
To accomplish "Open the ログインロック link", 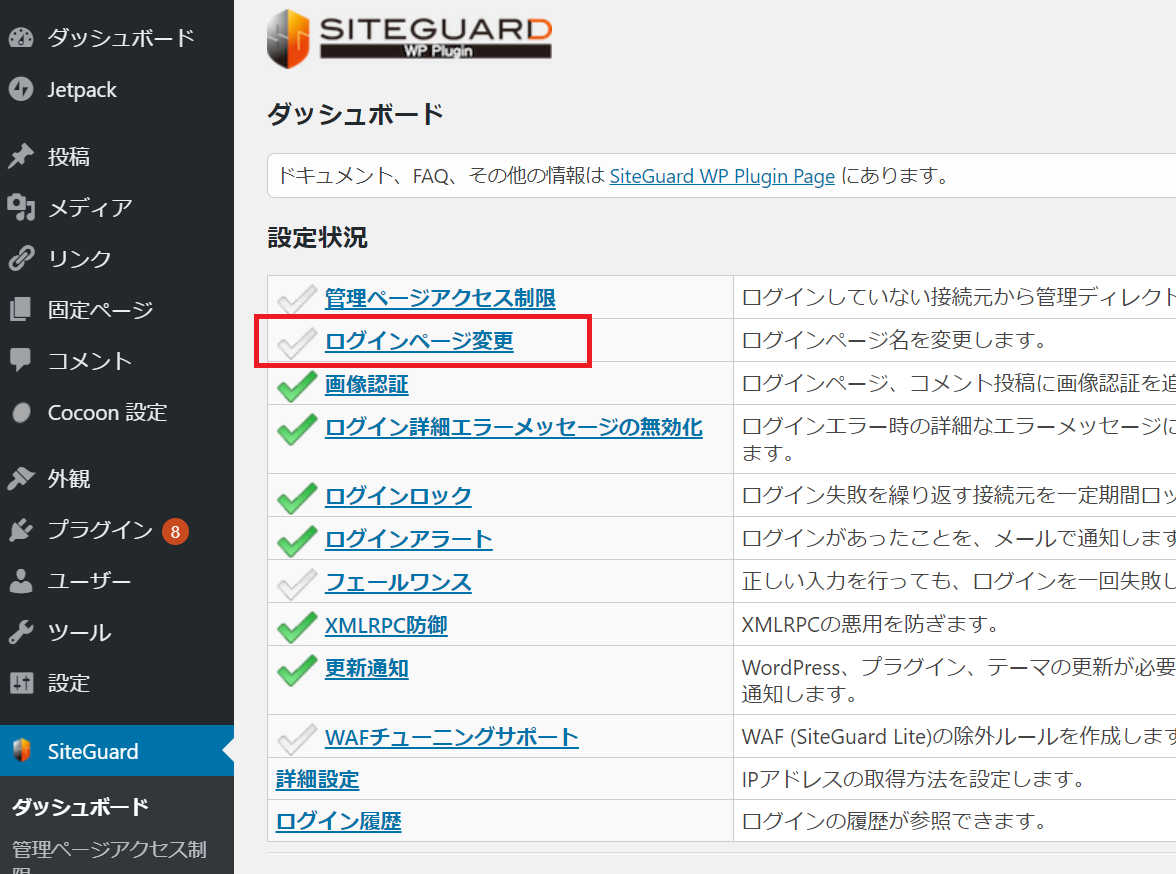I will 398,496.
